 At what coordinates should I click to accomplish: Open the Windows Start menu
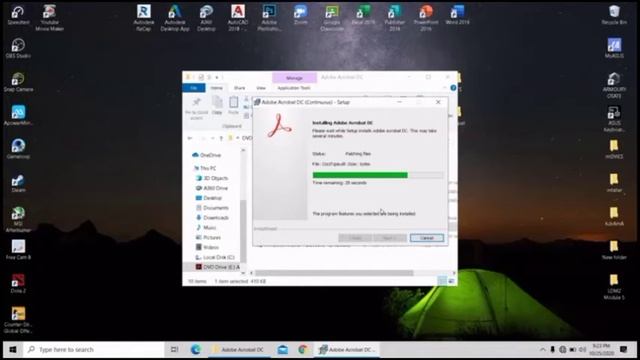(13, 350)
